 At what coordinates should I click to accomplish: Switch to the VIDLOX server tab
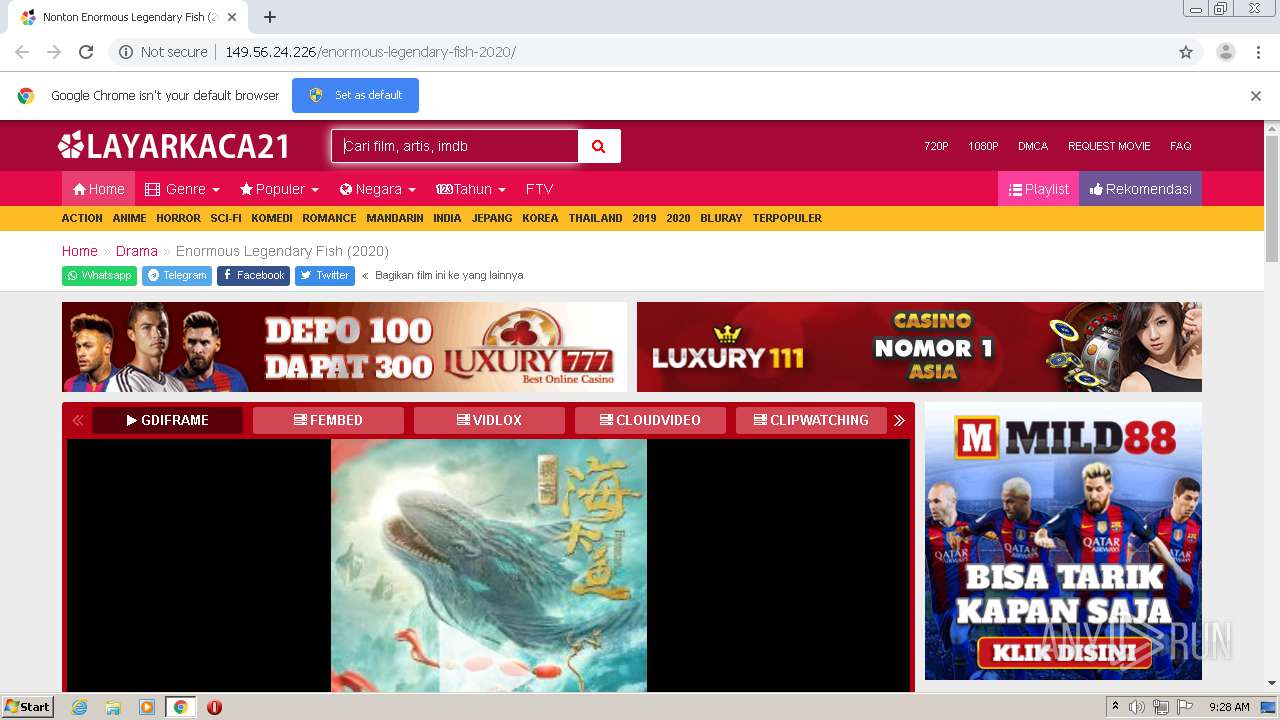(x=489, y=420)
